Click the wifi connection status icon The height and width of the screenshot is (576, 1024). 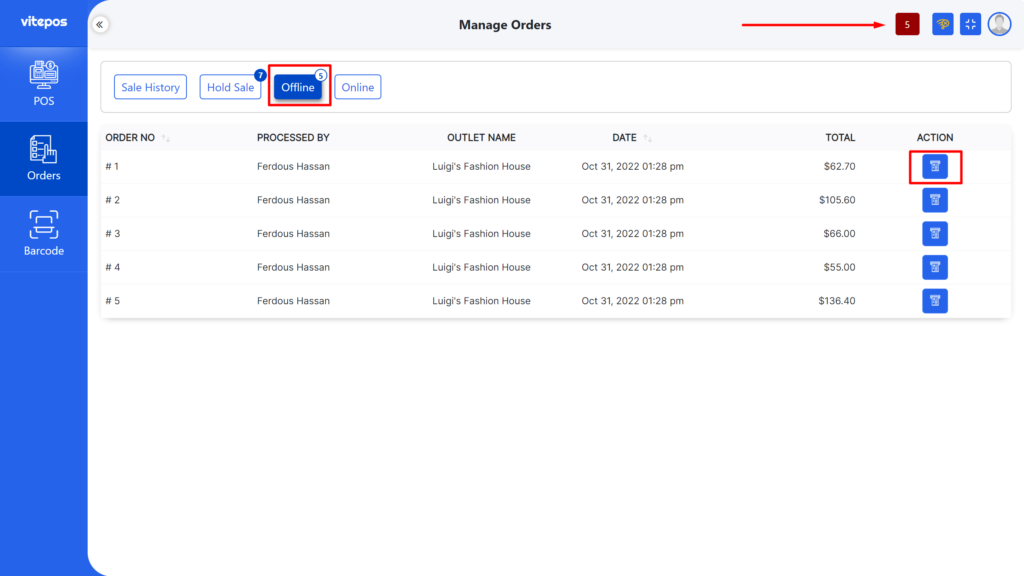coord(942,24)
